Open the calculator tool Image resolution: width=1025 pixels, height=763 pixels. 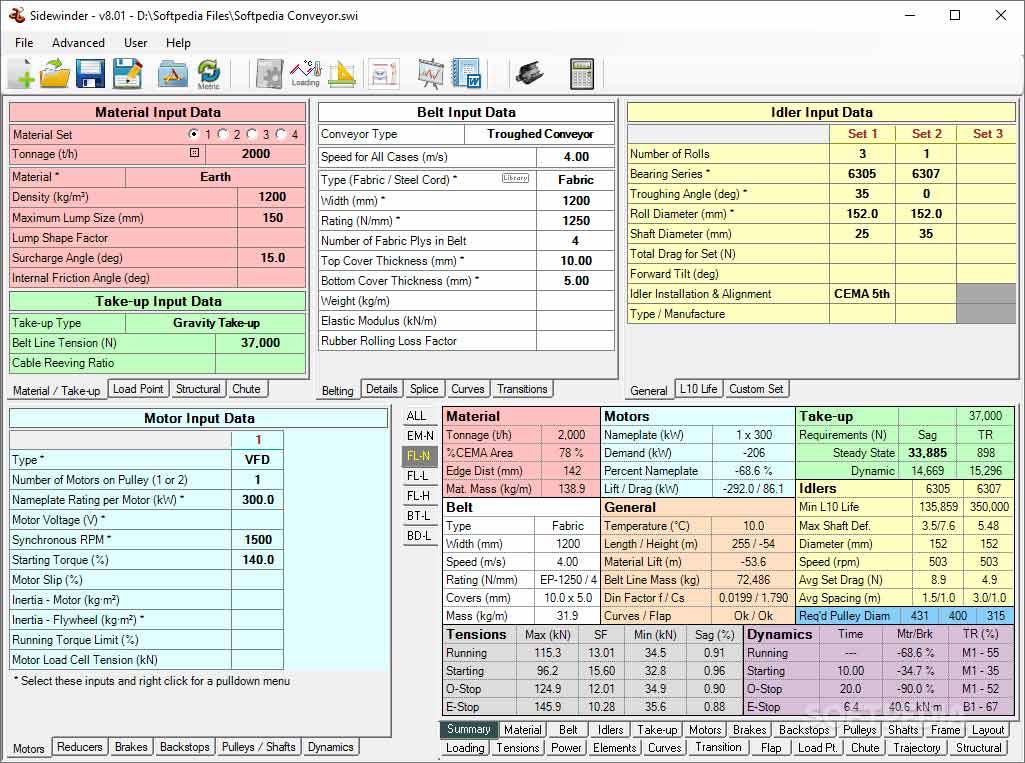tap(583, 74)
